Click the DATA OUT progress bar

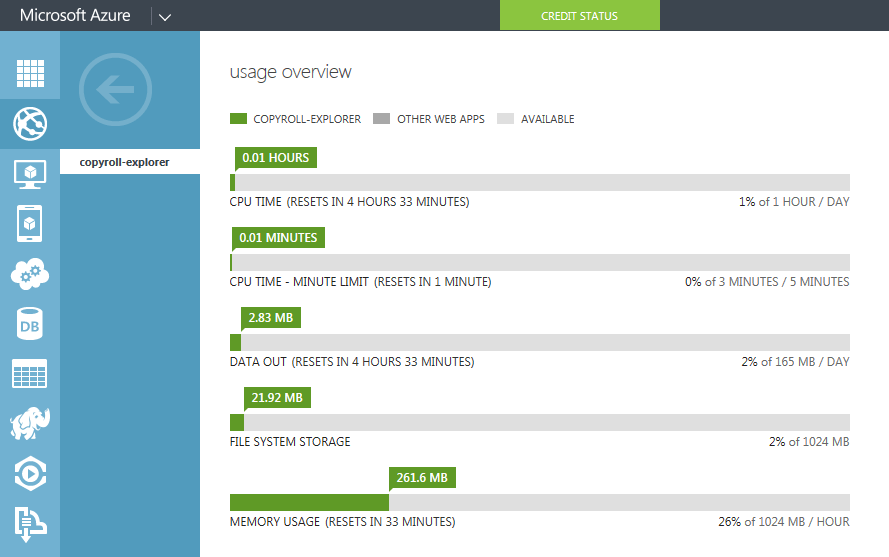pyautogui.click(x=540, y=343)
